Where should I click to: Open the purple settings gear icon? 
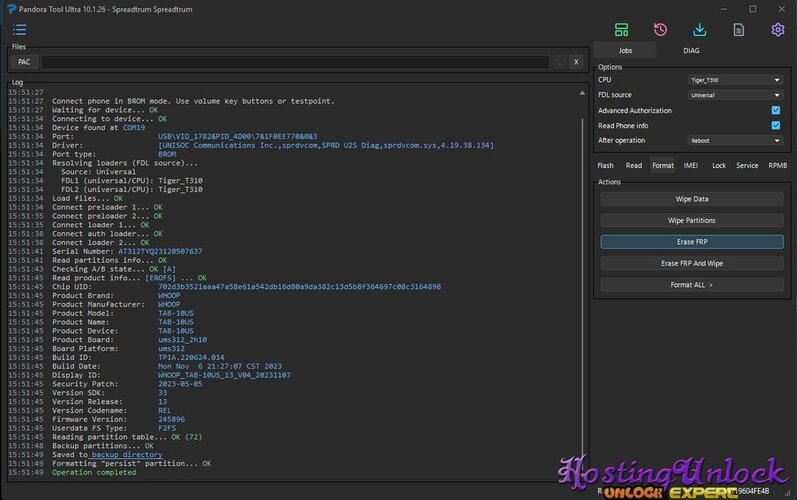point(778,29)
